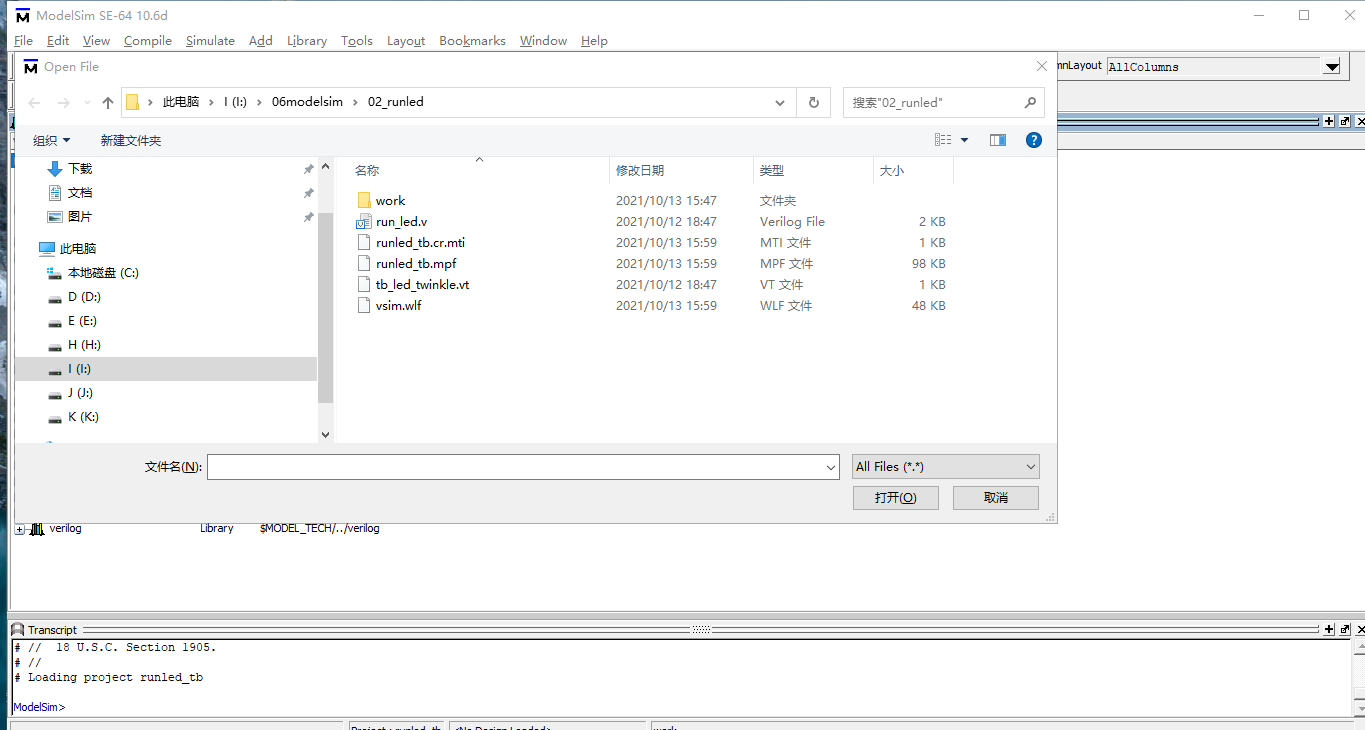Viewport: 1365px width, 730px height.
Task: Select runled_tb.cr.mti file
Action: pyautogui.click(x=420, y=243)
